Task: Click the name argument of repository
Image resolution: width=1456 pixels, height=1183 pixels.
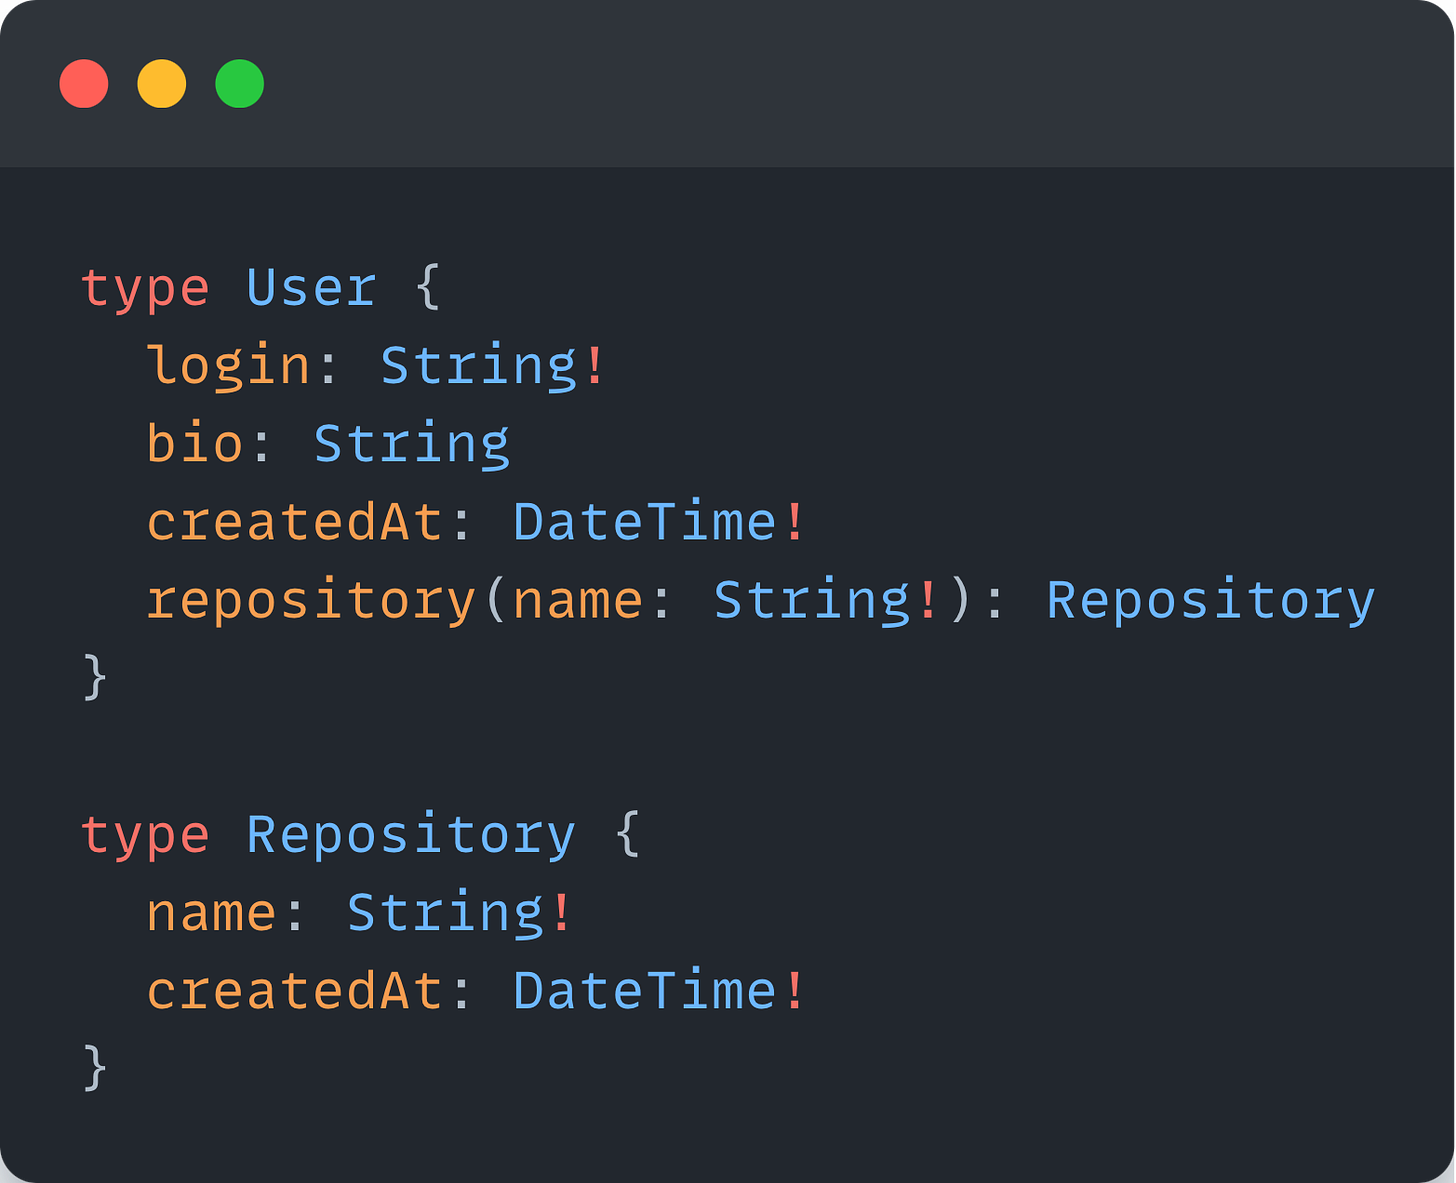Action: coord(578,601)
